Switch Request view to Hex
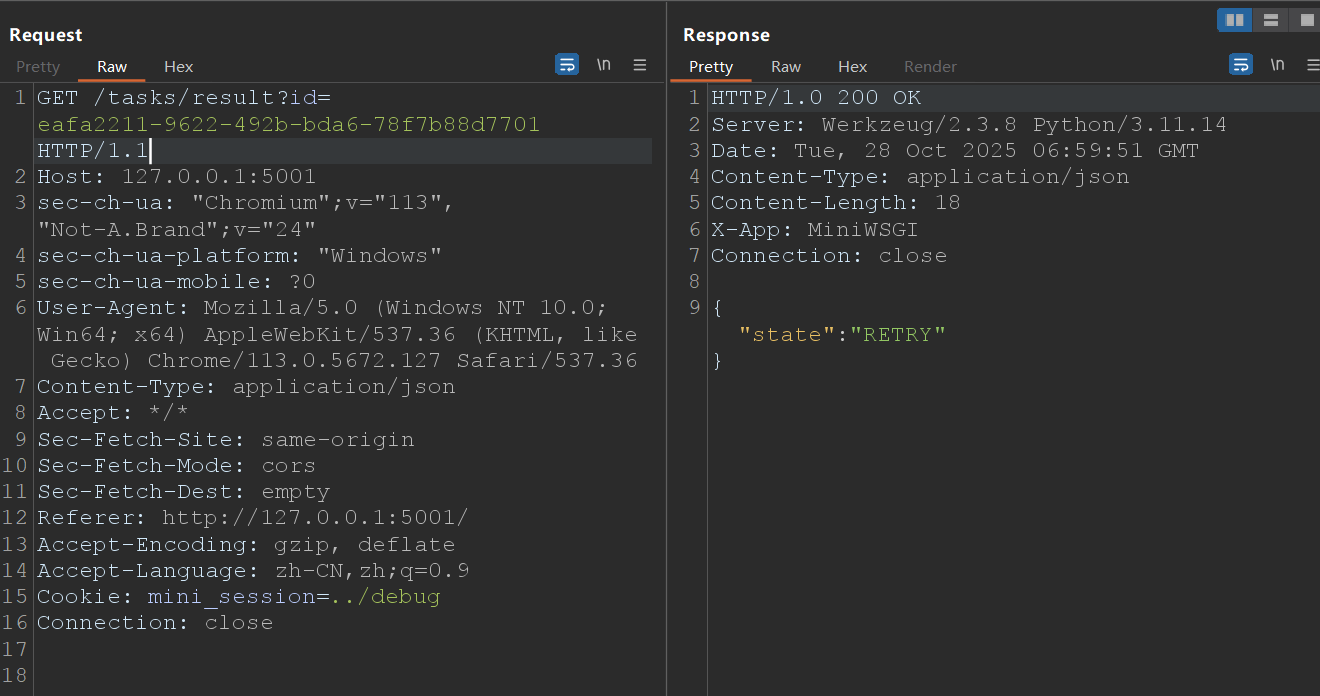 point(179,67)
